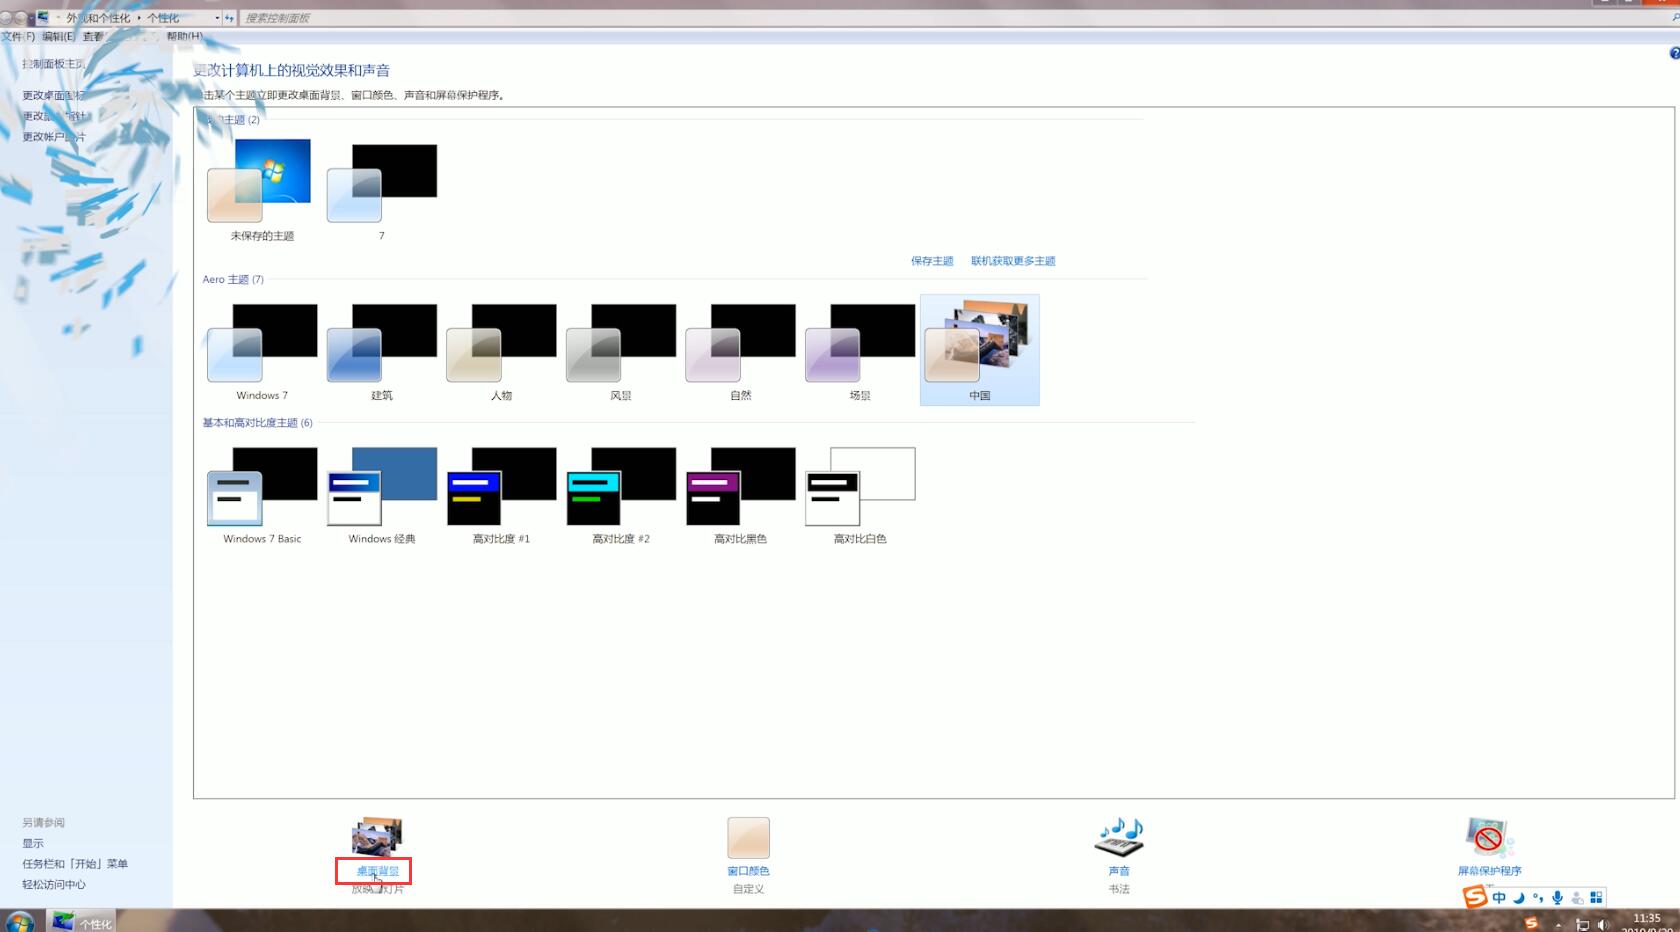The height and width of the screenshot is (932, 1680).
Task: Toggle punctuation mode on Sogou bar
Action: tap(1538, 897)
